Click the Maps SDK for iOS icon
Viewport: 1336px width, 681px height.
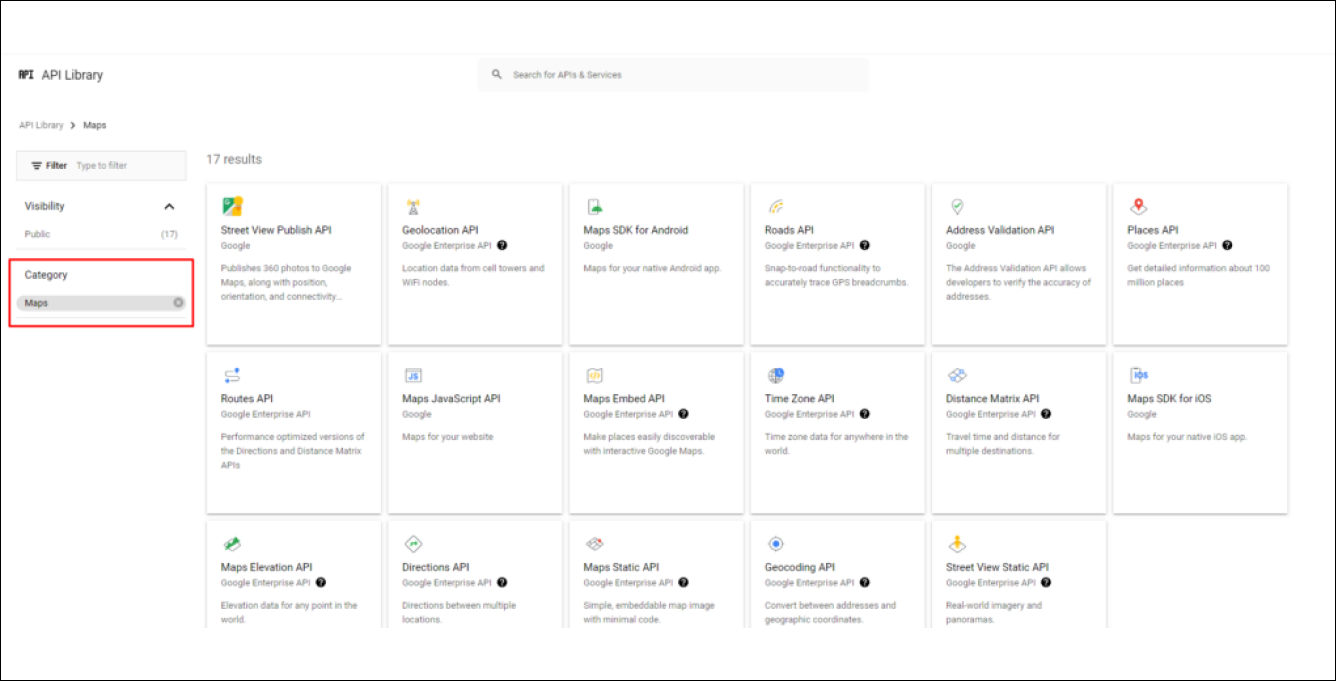click(1139, 376)
